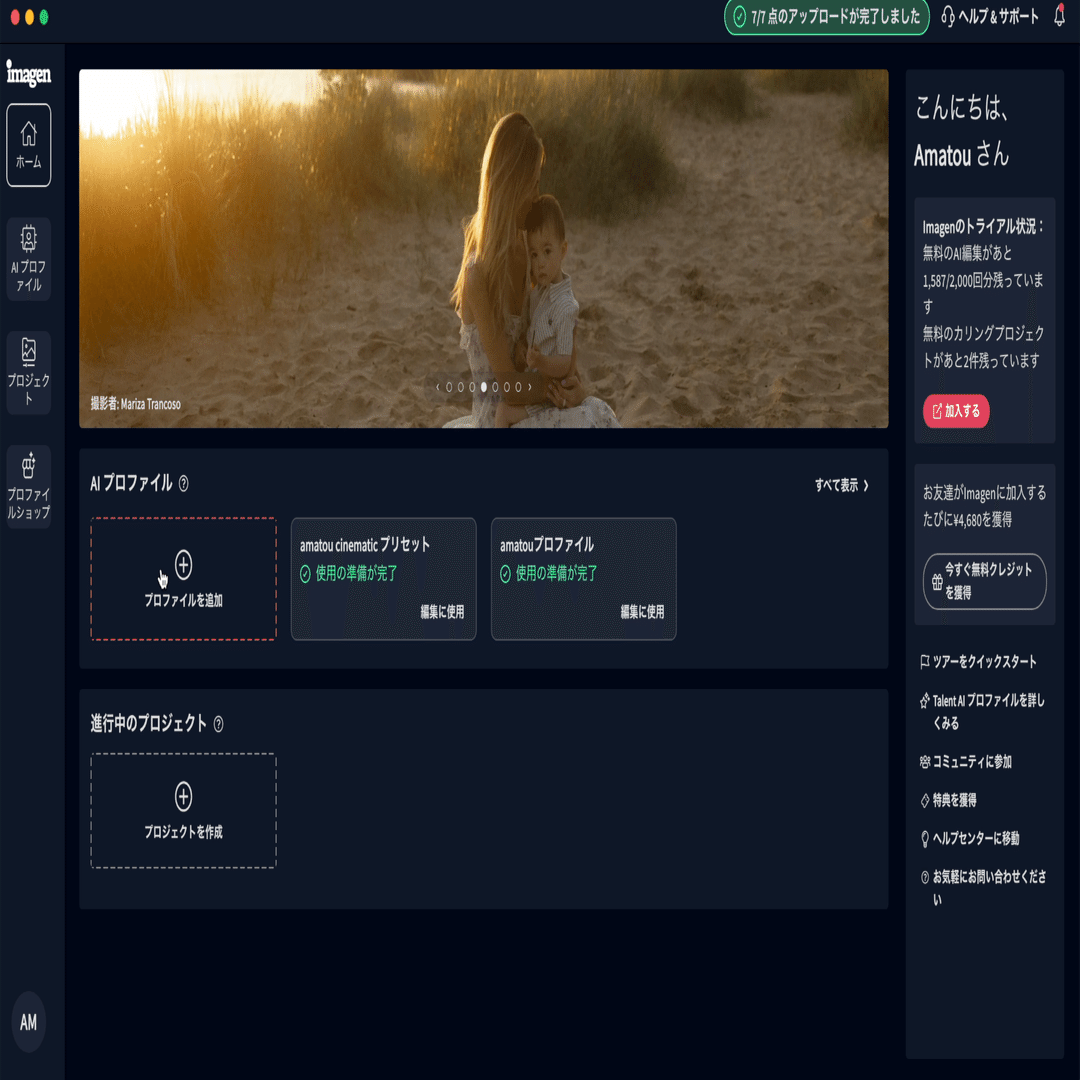Open the ホーム home sidebar item
The image size is (1080, 1080).
coord(28,145)
